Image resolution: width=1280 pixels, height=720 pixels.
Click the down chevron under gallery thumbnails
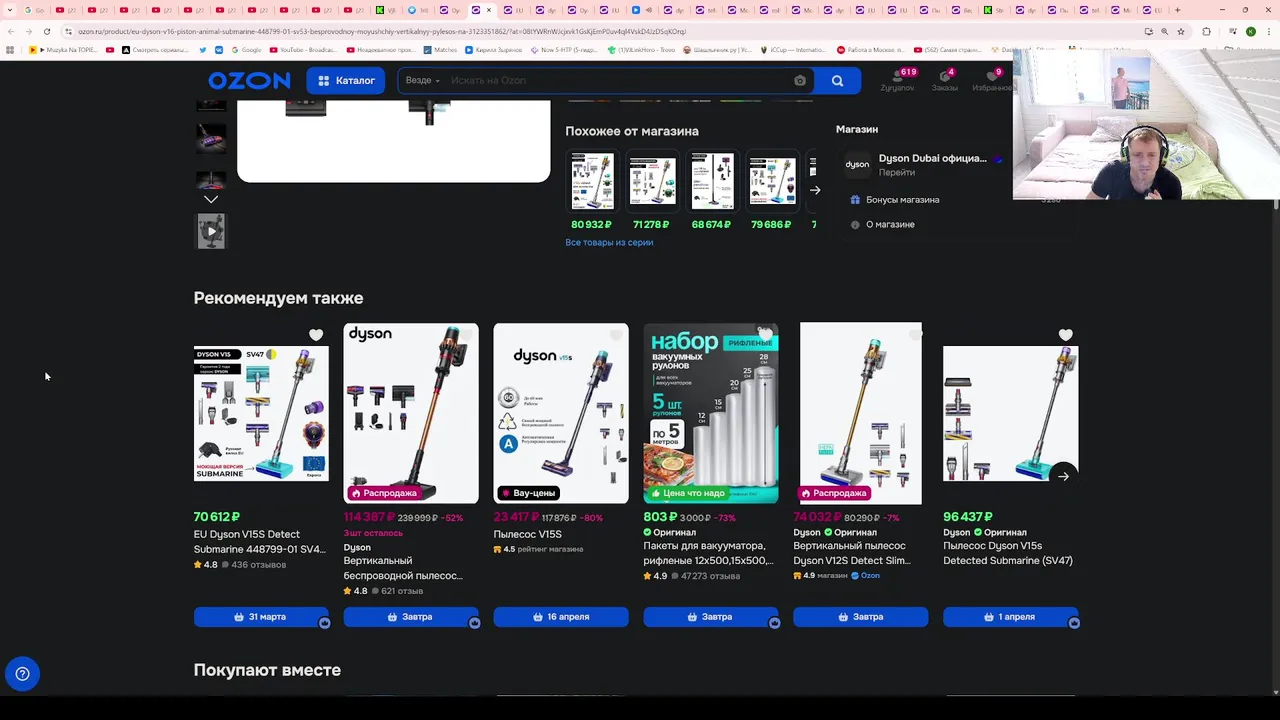pyautogui.click(x=211, y=199)
